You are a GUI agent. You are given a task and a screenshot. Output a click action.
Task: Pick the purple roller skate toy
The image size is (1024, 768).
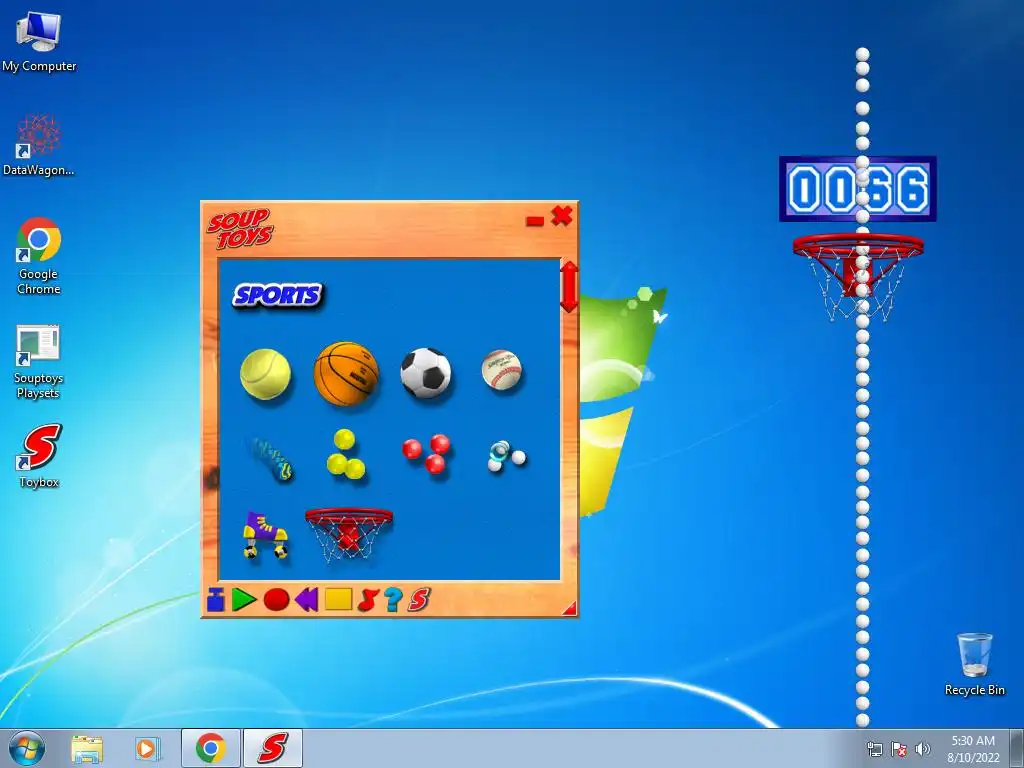point(265,536)
